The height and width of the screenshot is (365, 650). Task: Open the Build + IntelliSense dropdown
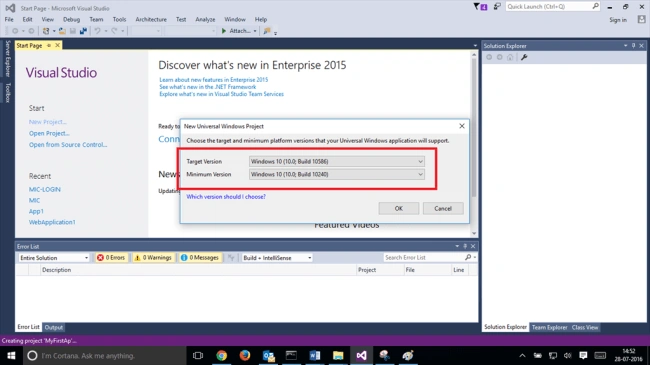click(x=277, y=258)
